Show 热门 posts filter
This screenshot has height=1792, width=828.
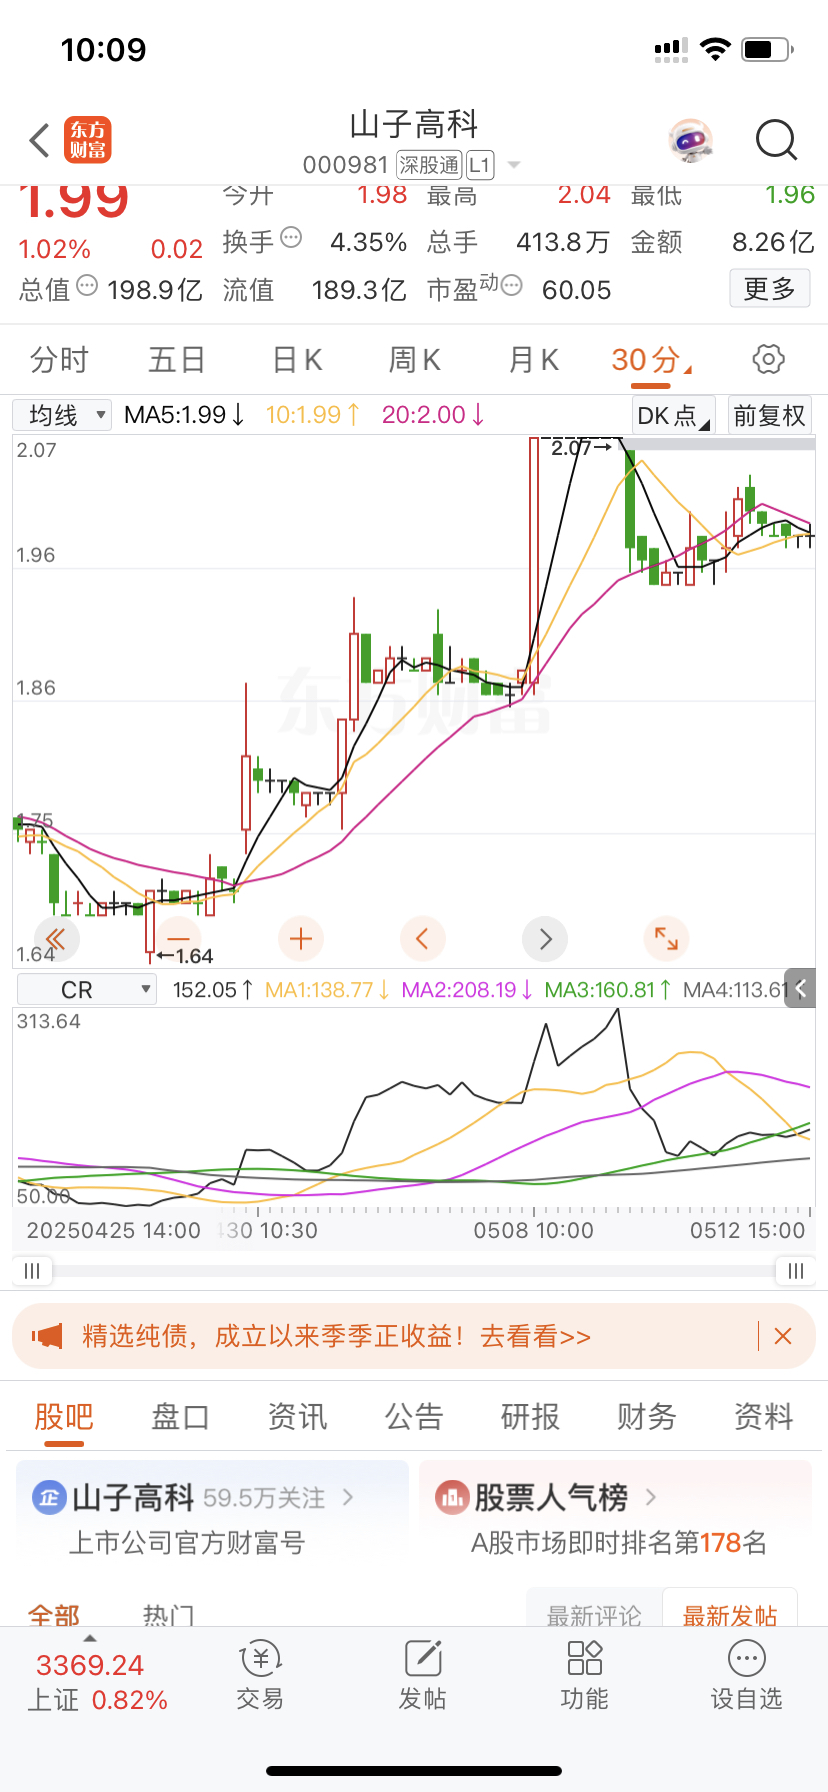168,1614
